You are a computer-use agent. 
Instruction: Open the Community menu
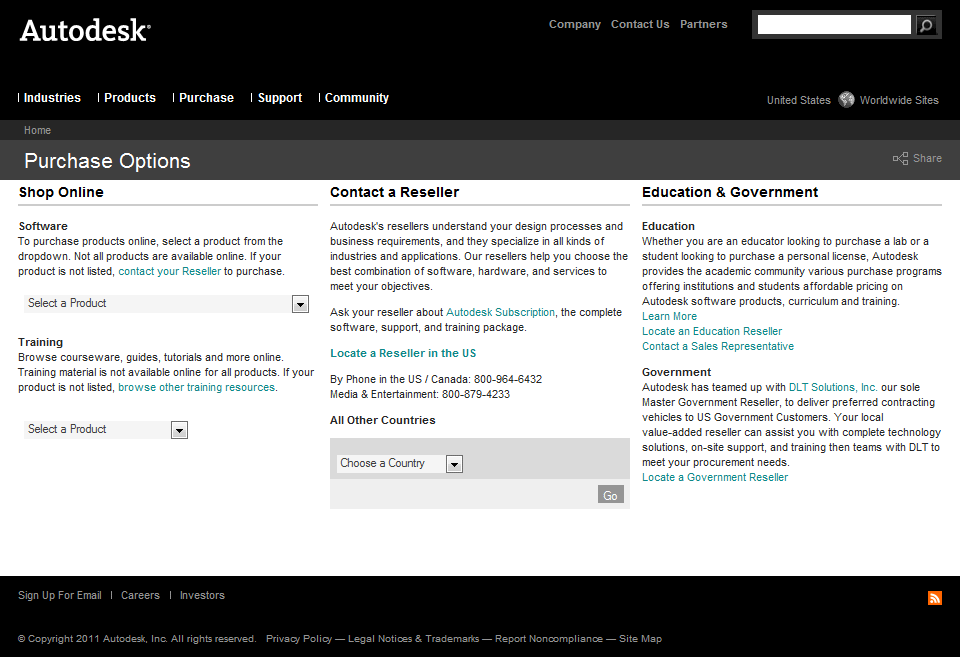(357, 98)
